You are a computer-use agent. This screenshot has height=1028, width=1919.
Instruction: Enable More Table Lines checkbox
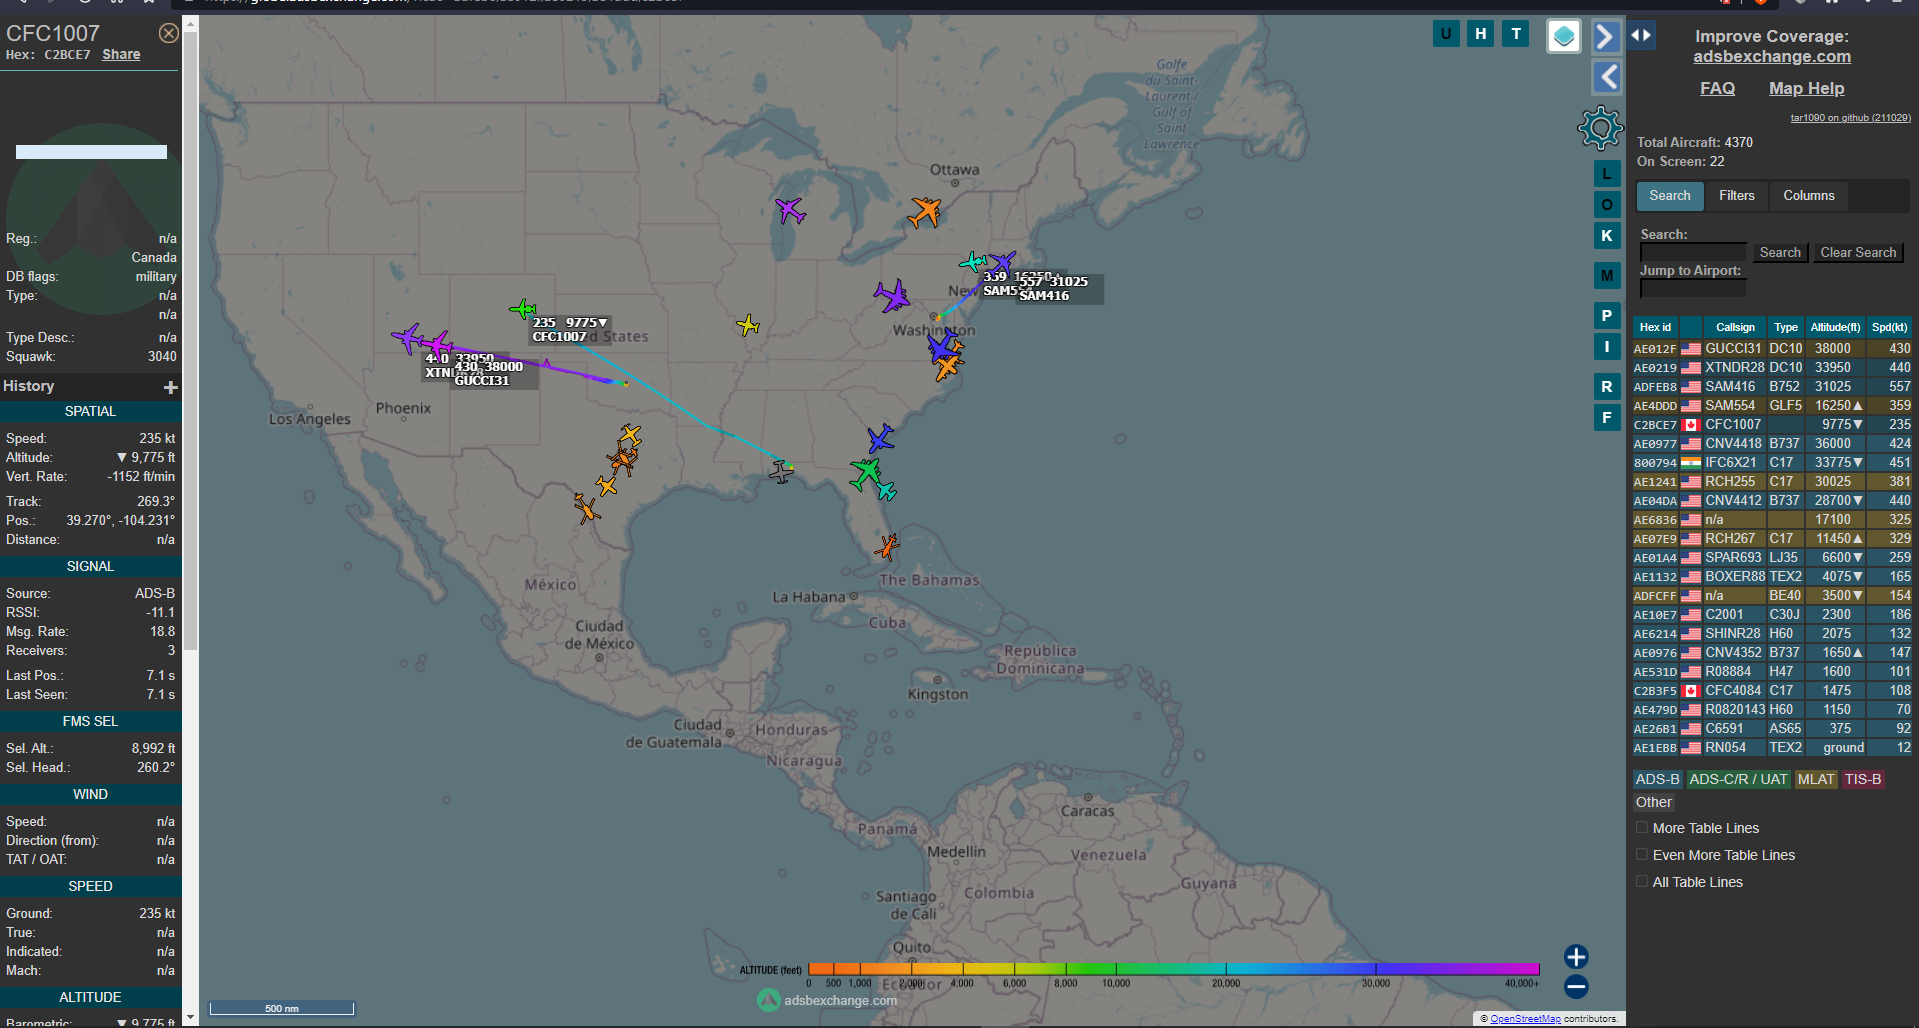coord(1642,828)
